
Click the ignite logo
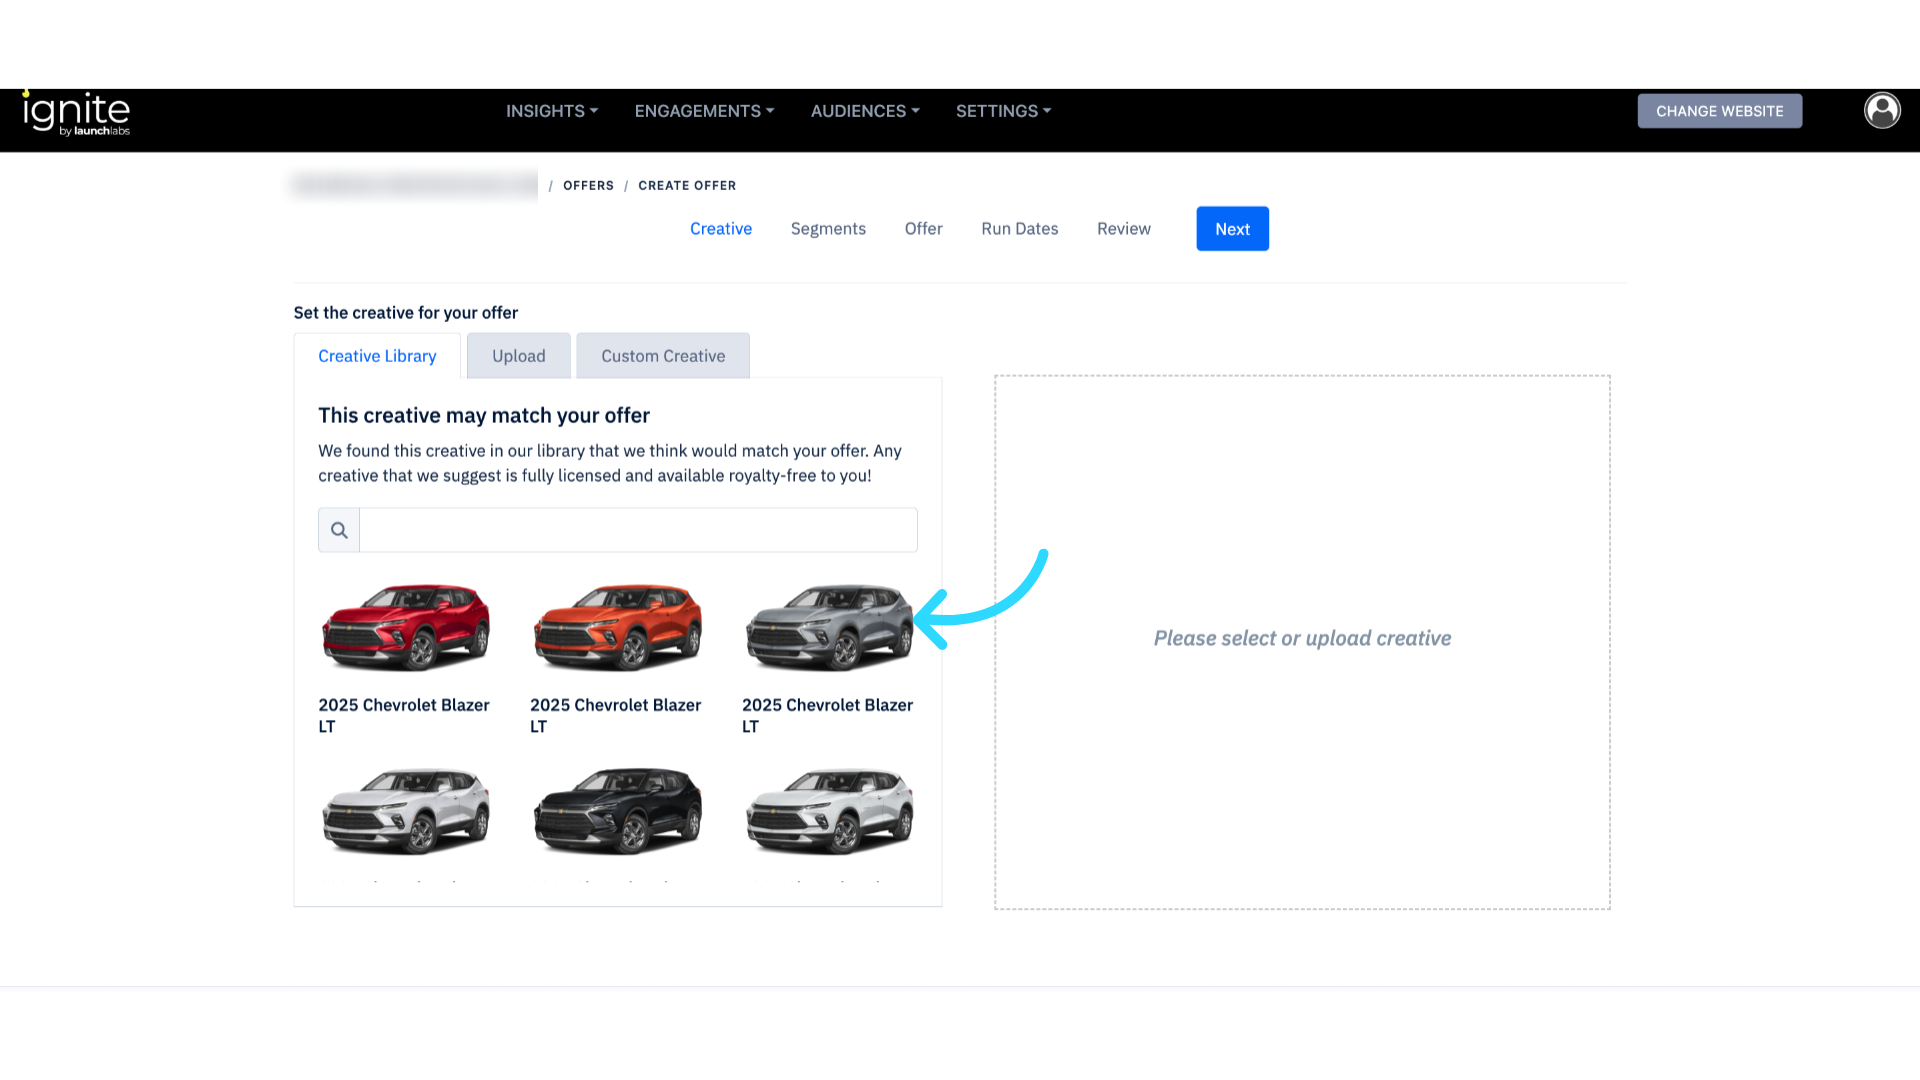click(77, 112)
